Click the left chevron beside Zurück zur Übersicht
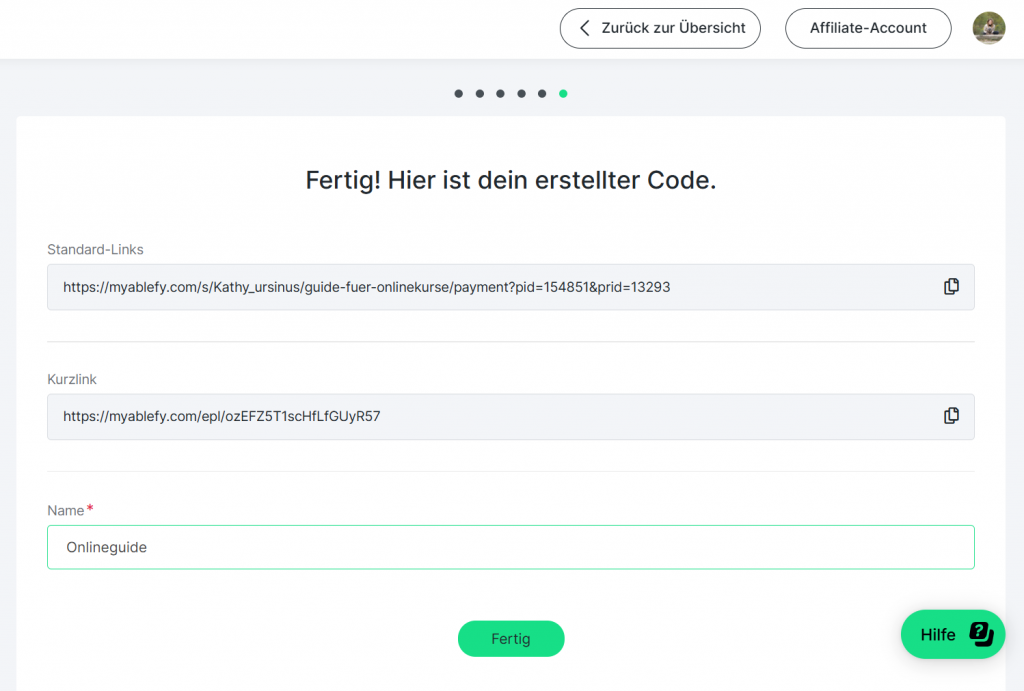The height and width of the screenshot is (691, 1024). pos(585,28)
